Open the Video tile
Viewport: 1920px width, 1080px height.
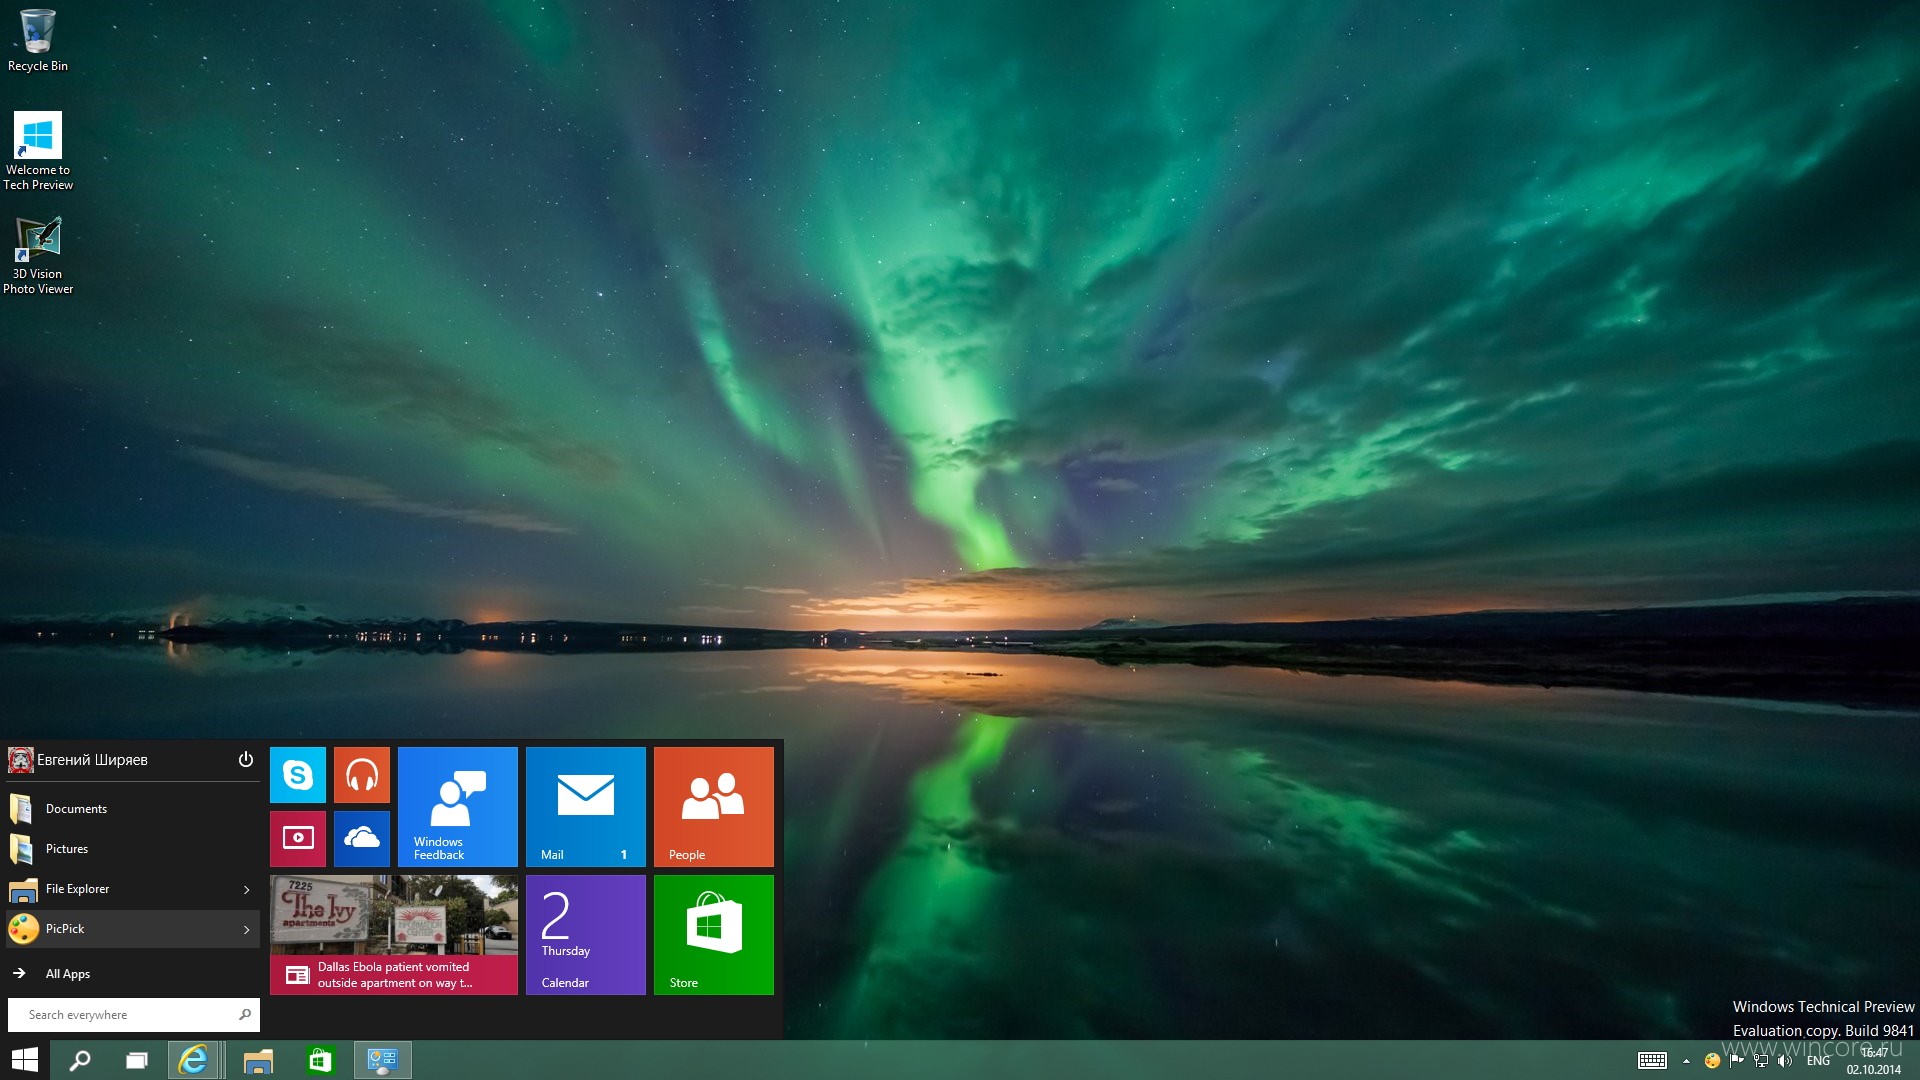pos(297,838)
